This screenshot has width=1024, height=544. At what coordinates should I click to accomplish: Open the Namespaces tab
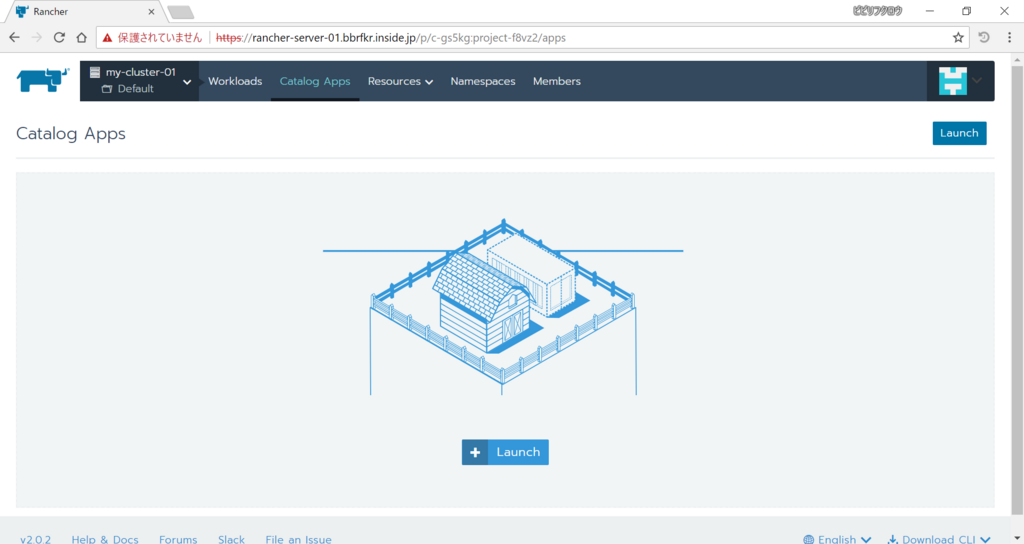tap(483, 81)
